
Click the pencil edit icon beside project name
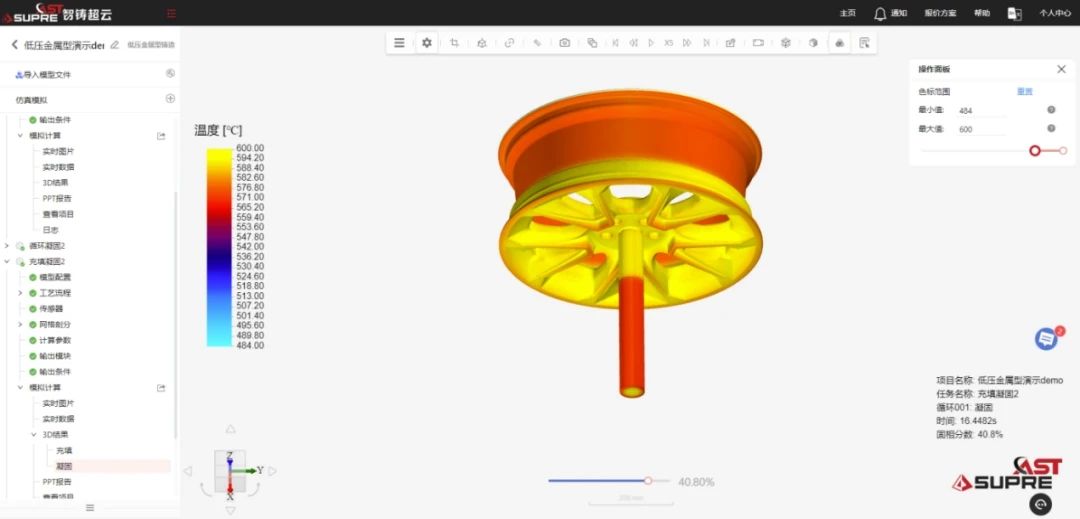[115, 45]
